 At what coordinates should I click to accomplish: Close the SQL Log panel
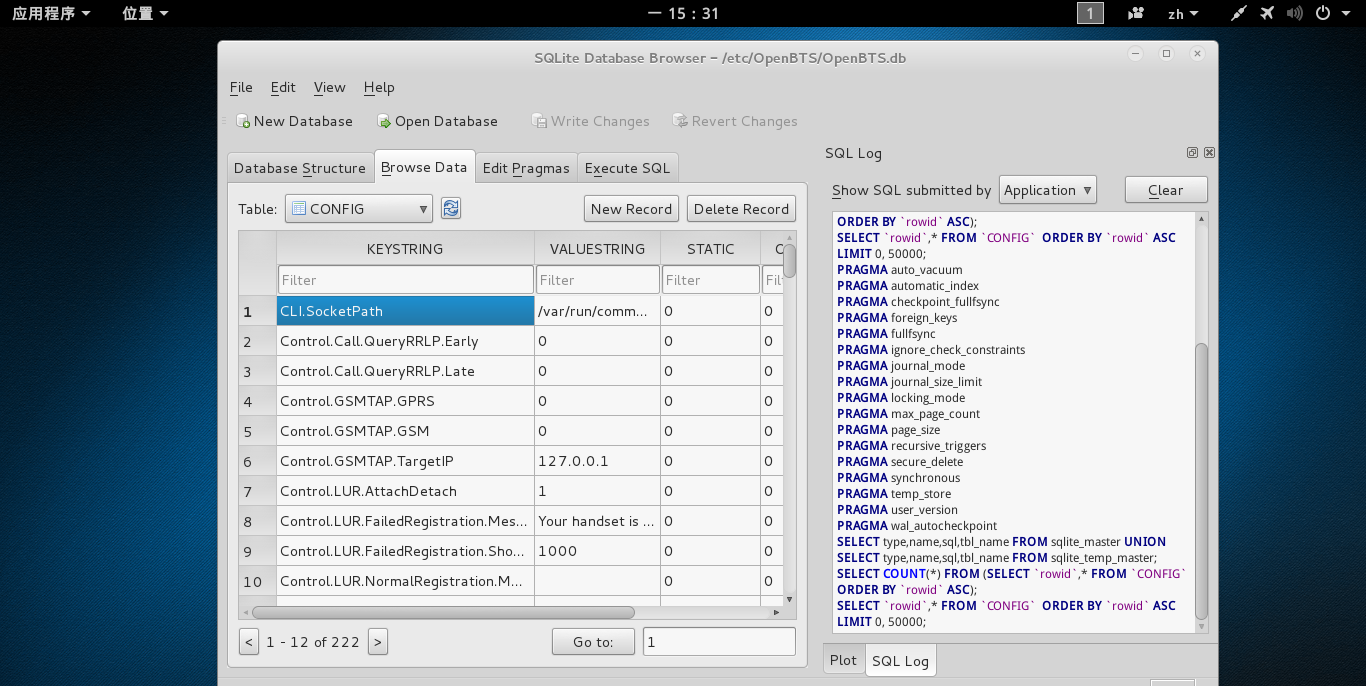(1209, 153)
